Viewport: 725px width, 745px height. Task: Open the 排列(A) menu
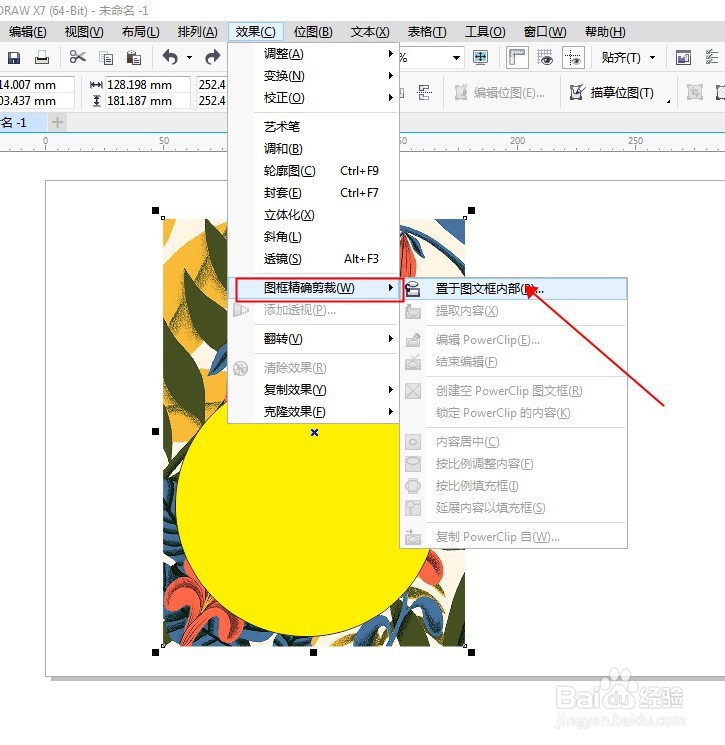pyautogui.click(x=198, y=32)
